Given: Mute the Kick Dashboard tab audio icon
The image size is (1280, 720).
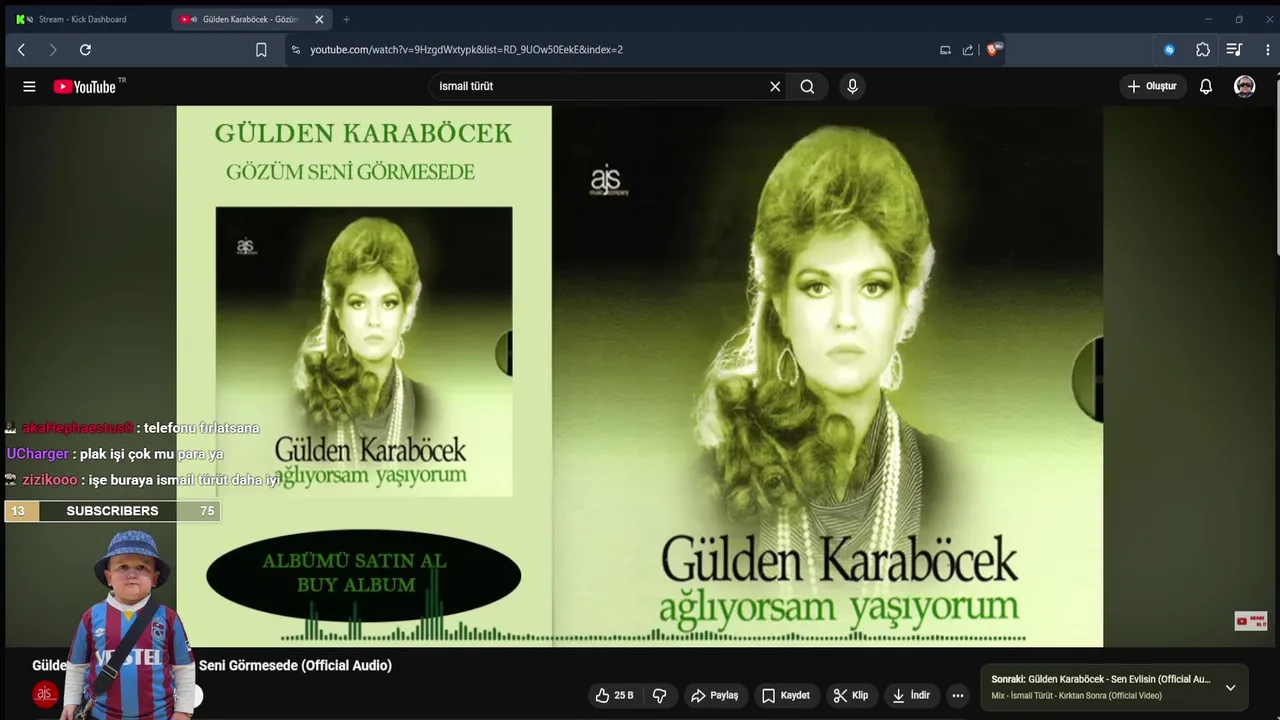Looking at the screenshot, I should (x=30, y=19).
